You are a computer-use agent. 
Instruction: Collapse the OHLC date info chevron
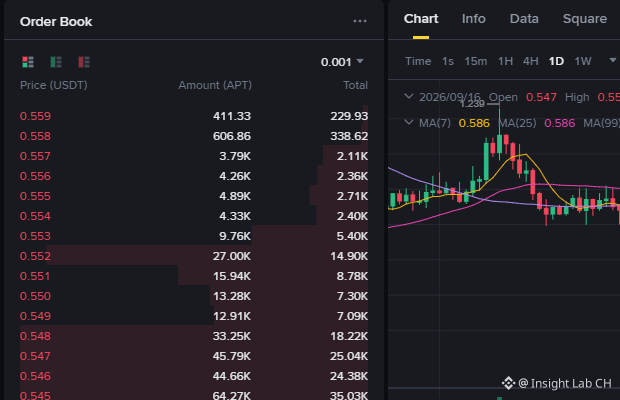click(409, 96)
